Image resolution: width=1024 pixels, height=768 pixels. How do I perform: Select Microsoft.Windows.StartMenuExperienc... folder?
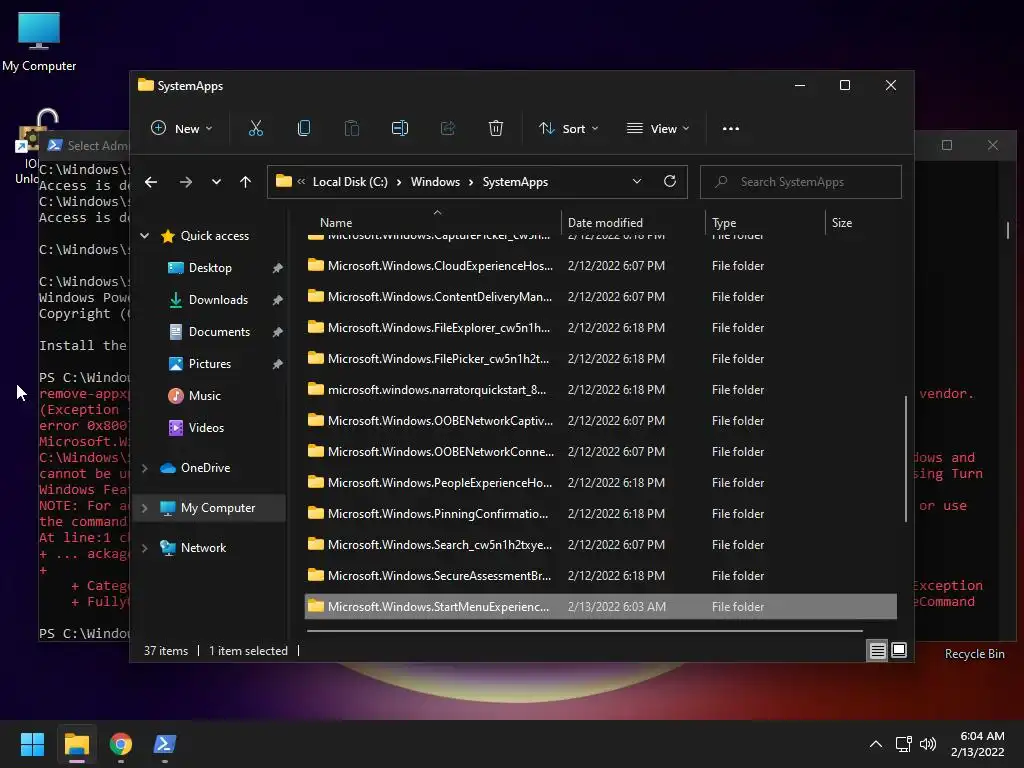tap(601, 607)
